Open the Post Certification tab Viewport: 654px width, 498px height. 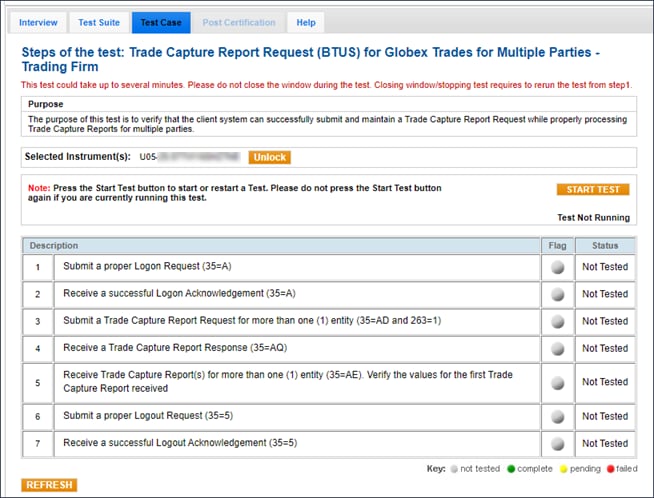[x=238, y=22]
